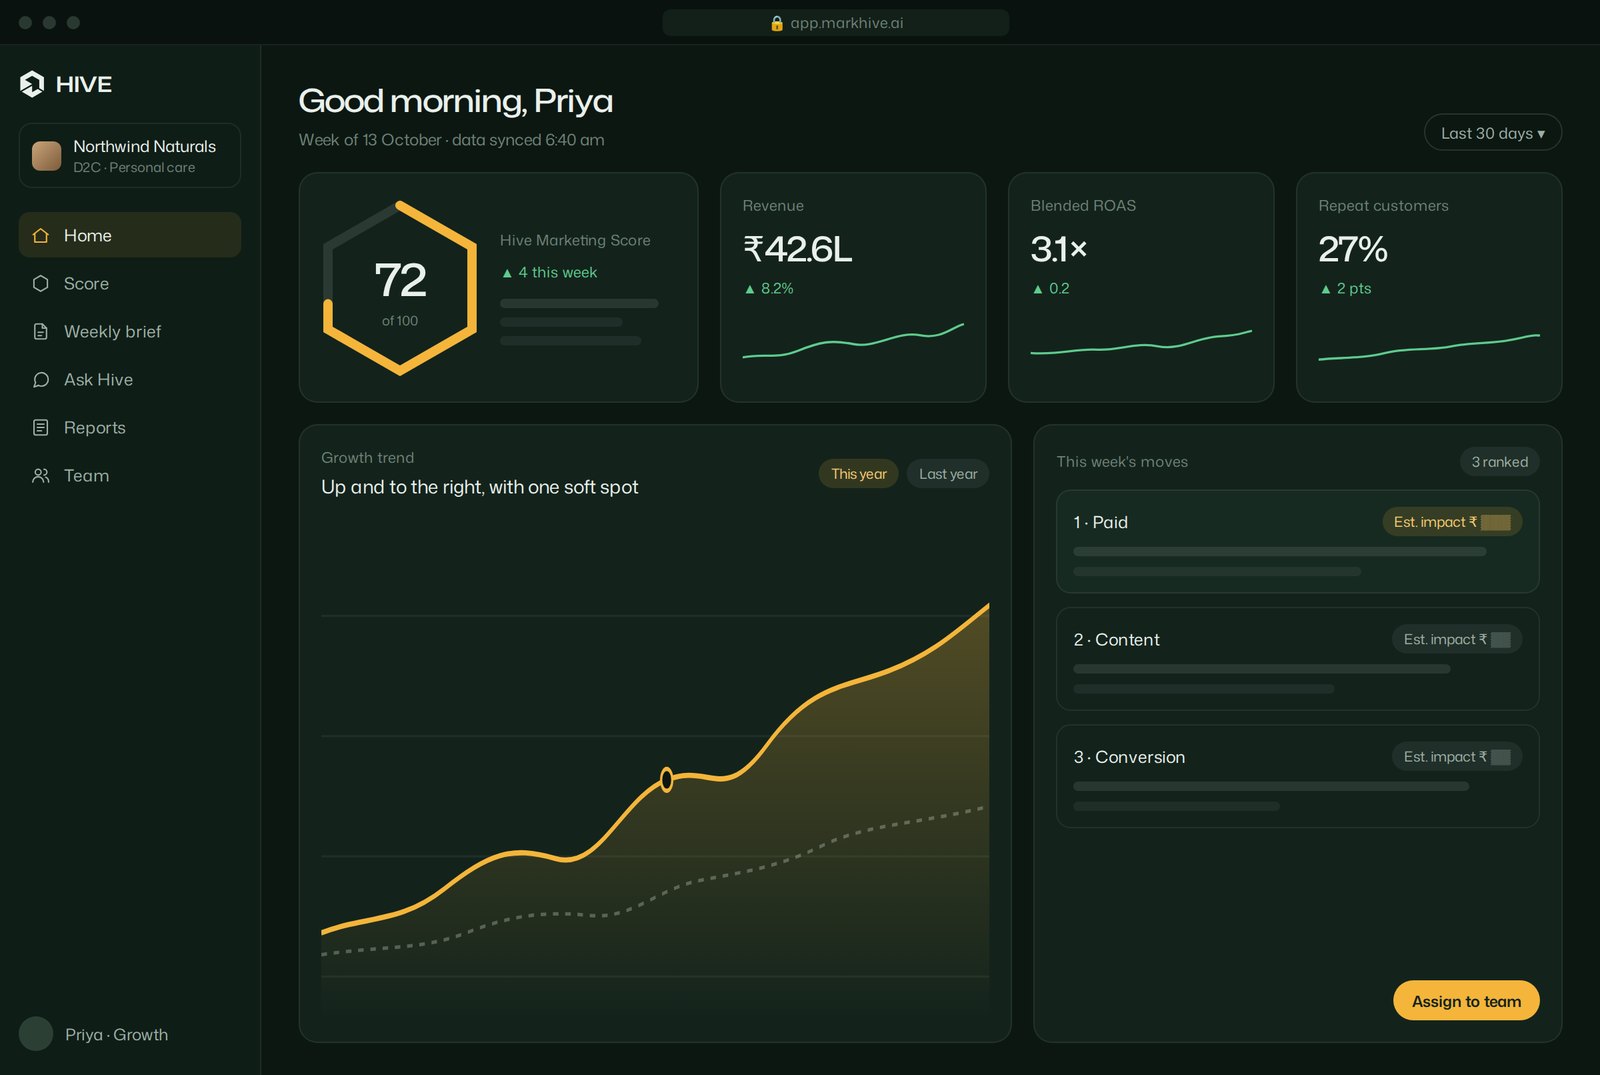Click the Est. impact pill on Content
1600x1075 pixels.
(1457, 639)
